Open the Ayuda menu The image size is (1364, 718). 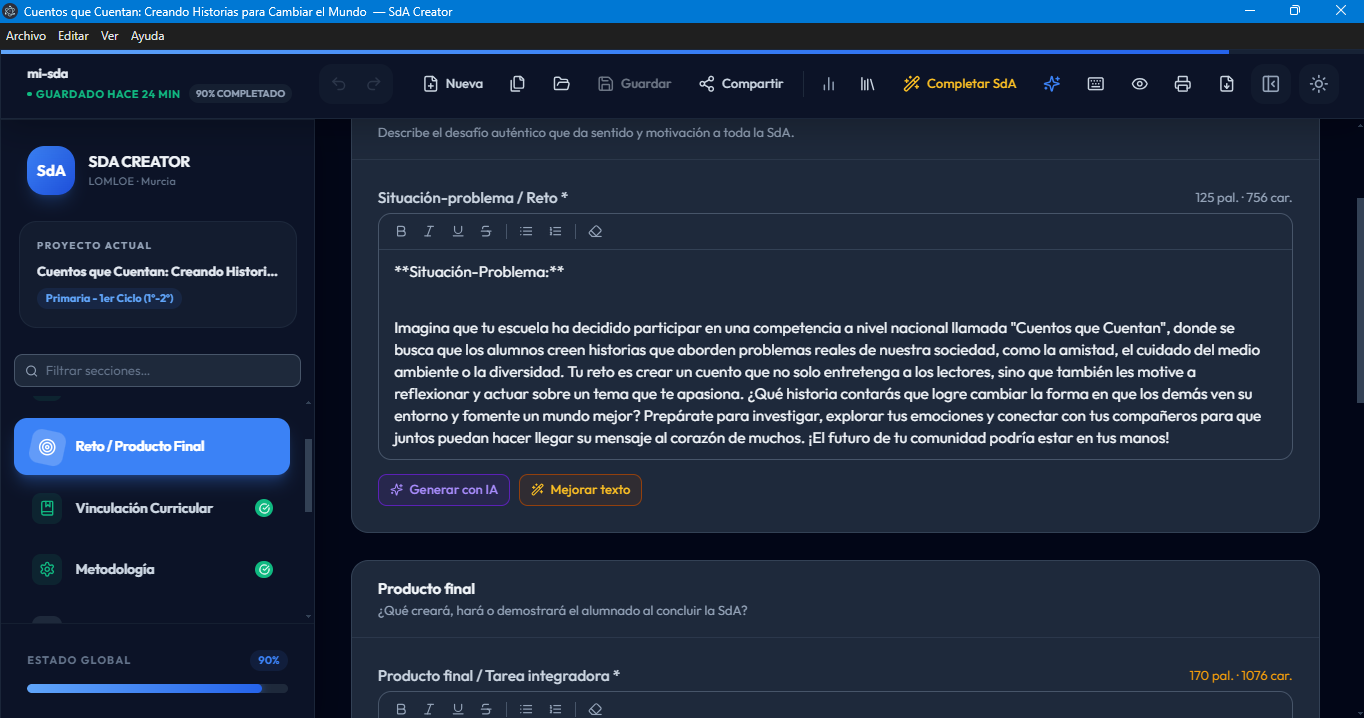[x=148, y=36]
